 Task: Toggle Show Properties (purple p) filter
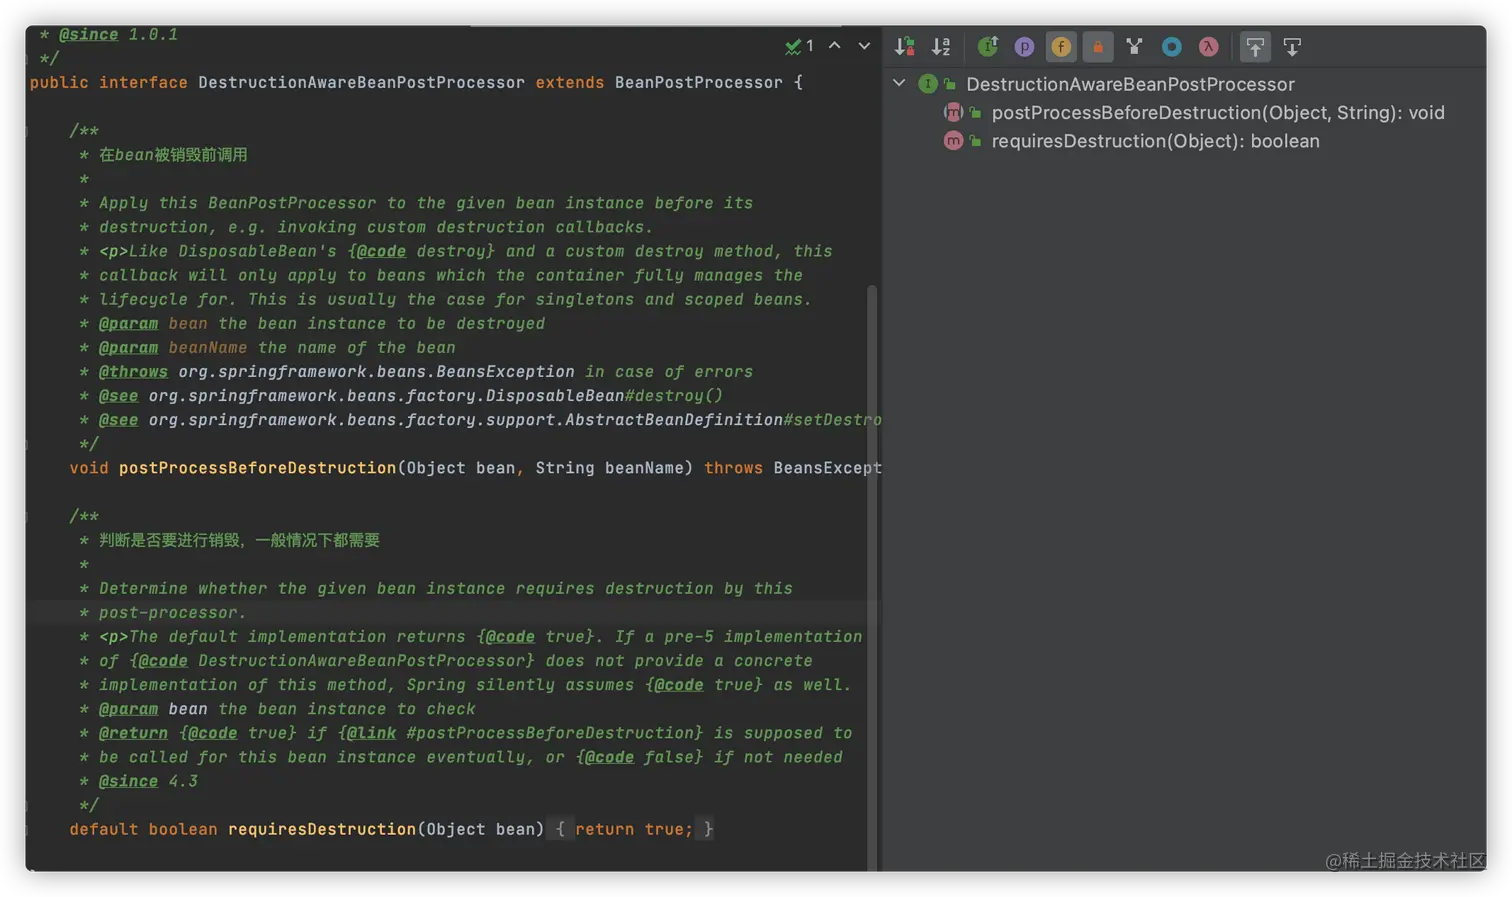(x=1024, y=47)
